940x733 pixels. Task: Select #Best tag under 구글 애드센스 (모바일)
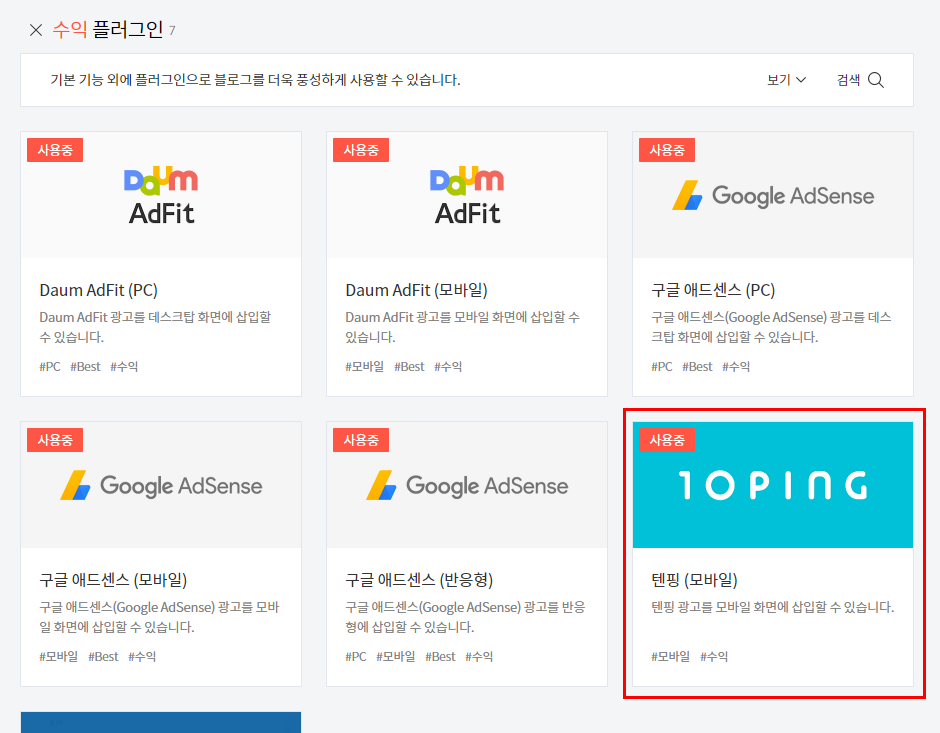pyautogui.click(x=103, y=657)
